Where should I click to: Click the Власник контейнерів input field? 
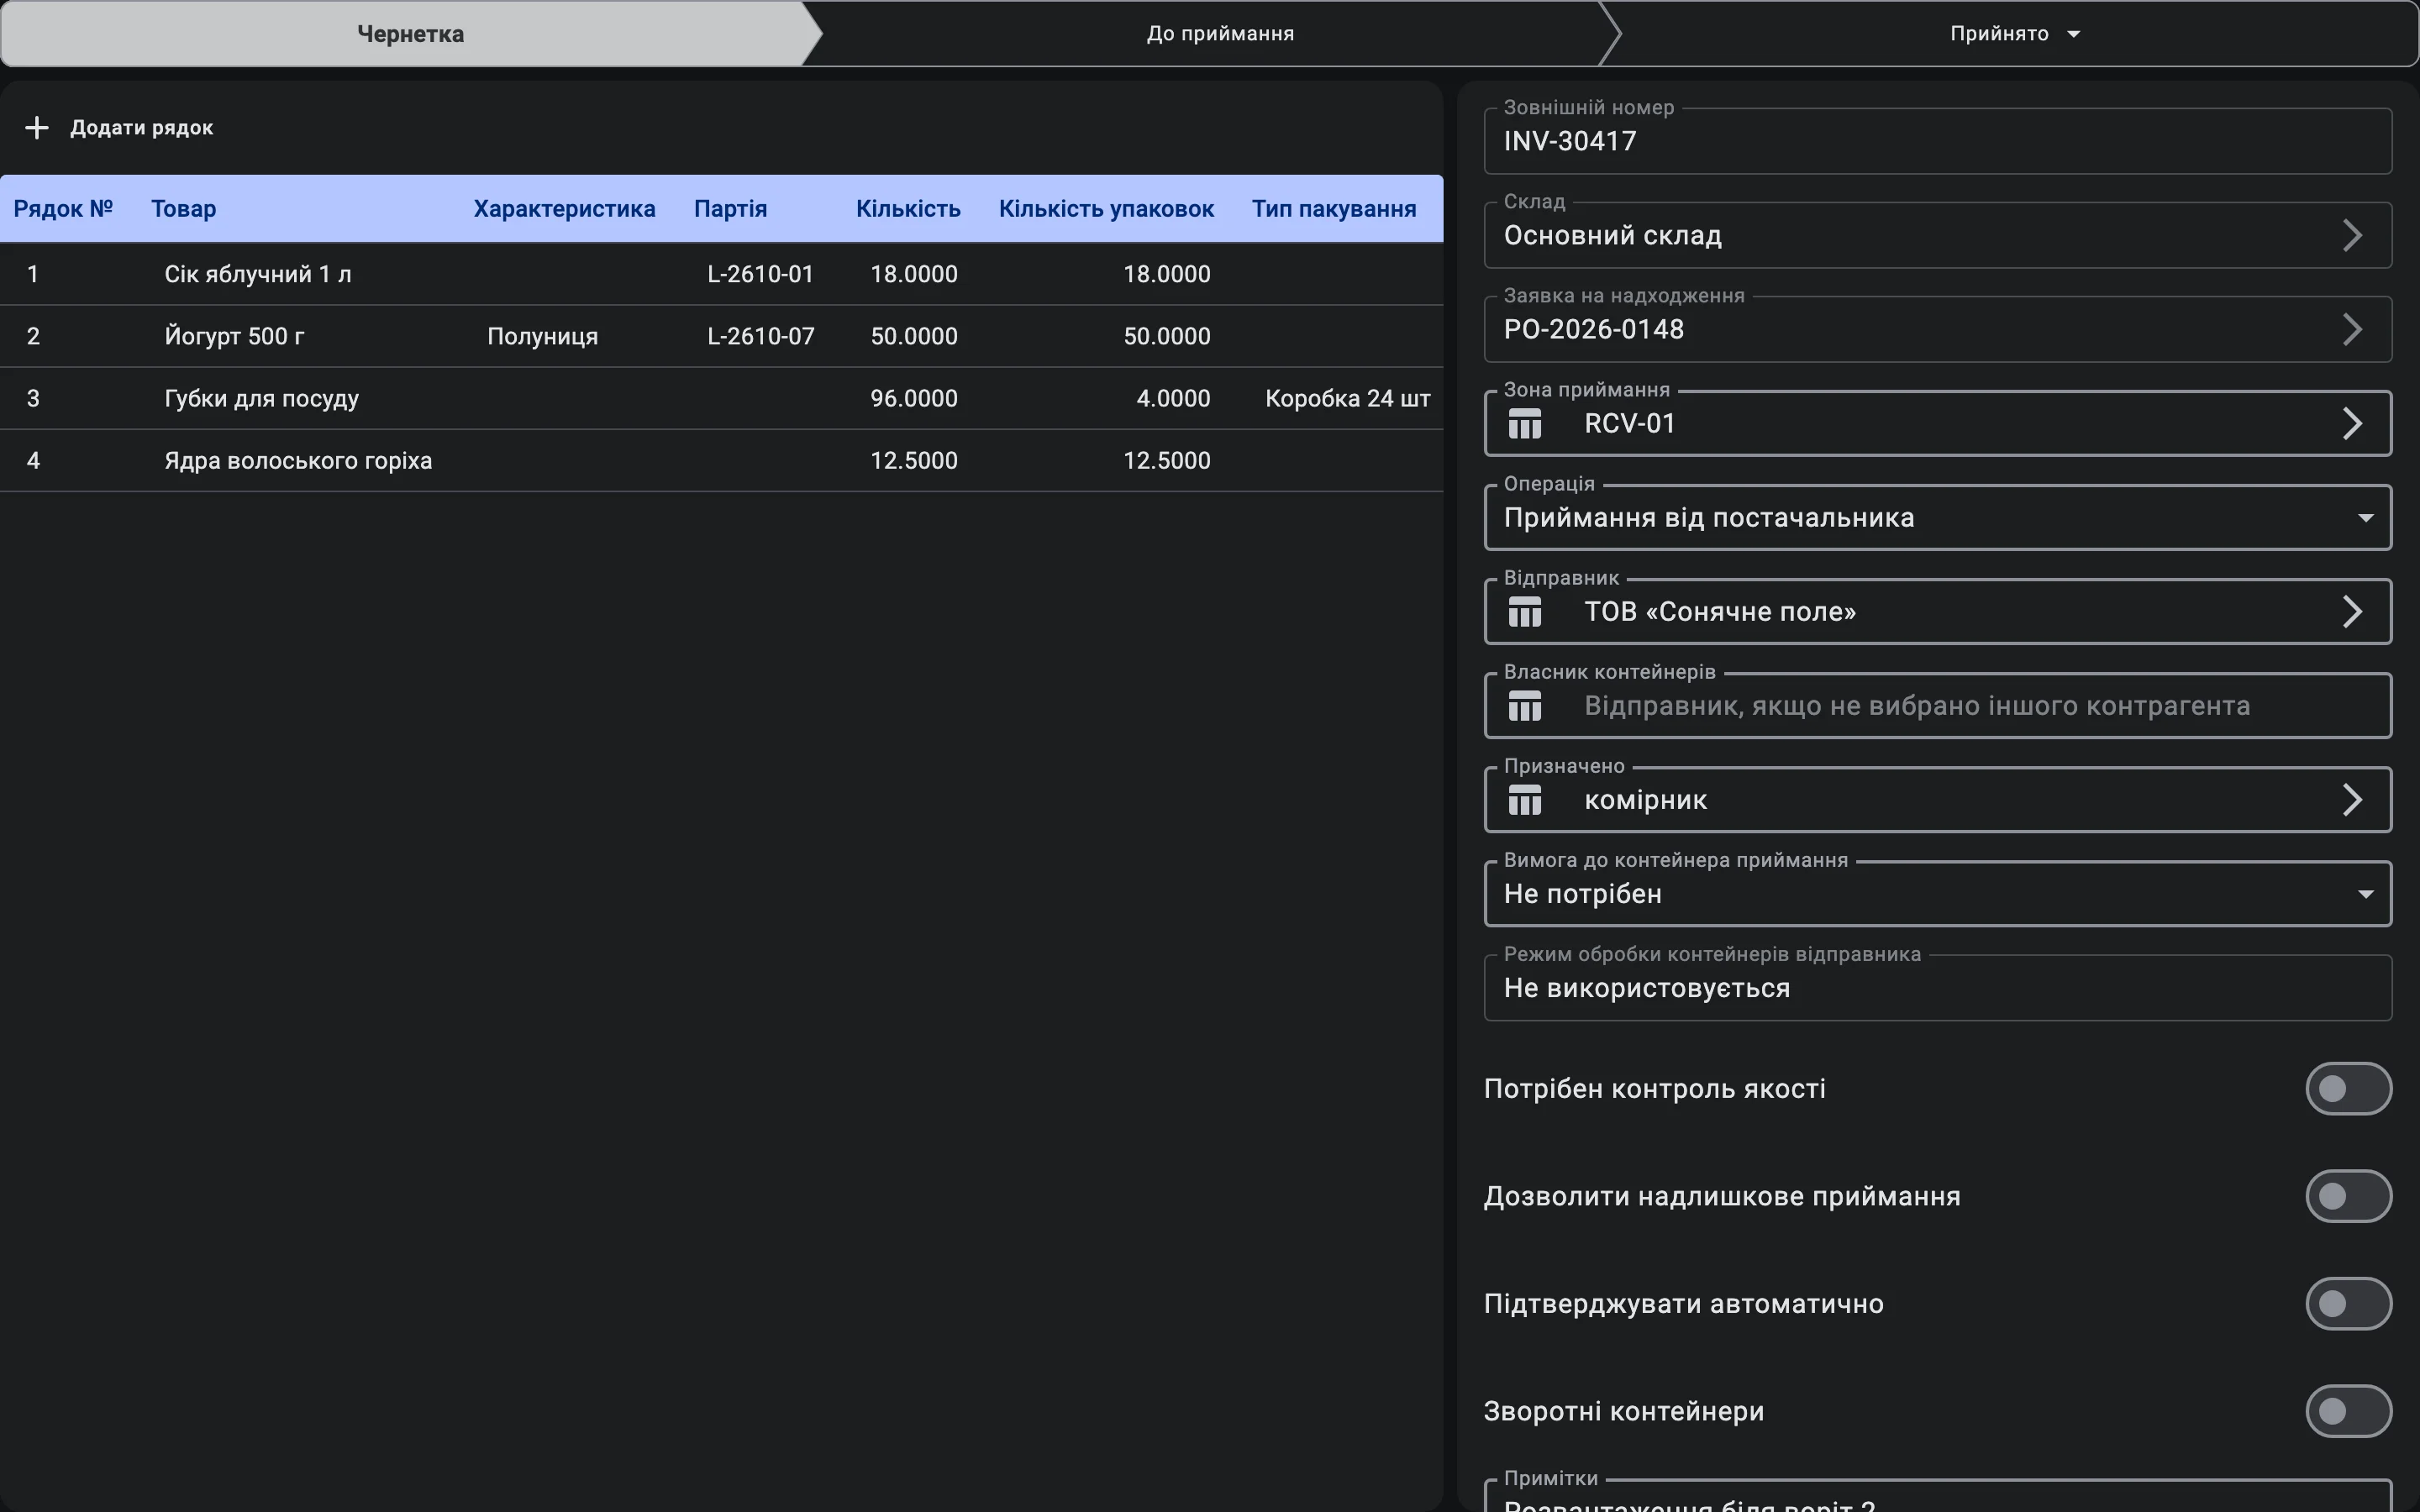1937,706
